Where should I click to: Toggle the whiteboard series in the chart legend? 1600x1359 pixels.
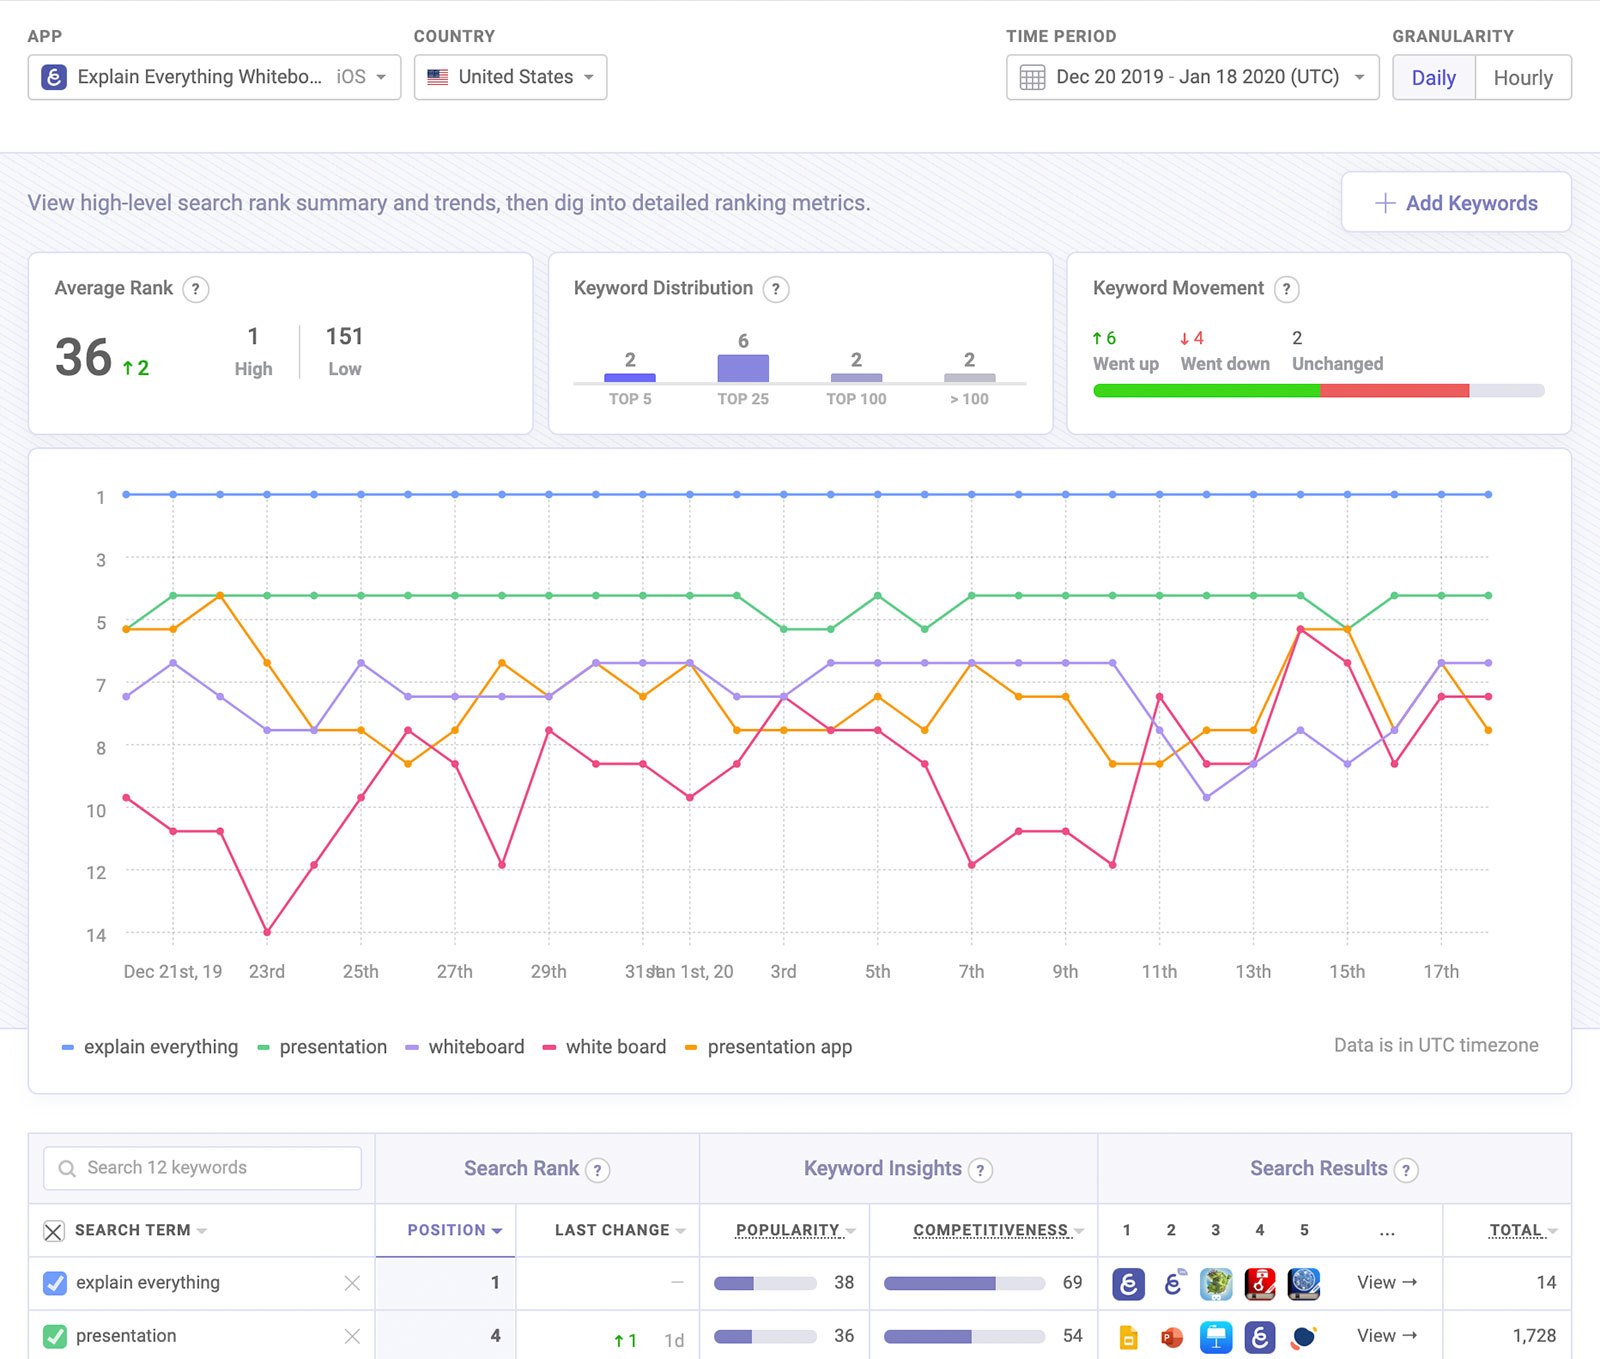(464, 1047)
